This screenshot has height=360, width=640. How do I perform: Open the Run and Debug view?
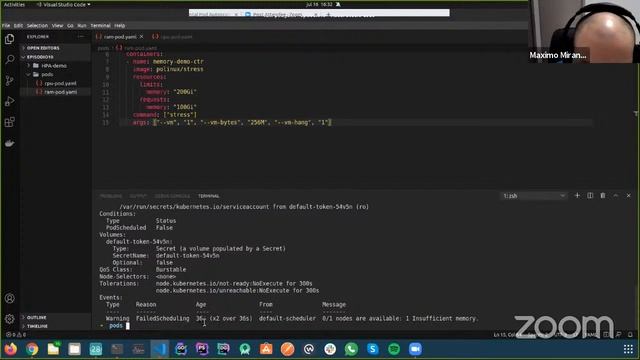tap(9, 101)
